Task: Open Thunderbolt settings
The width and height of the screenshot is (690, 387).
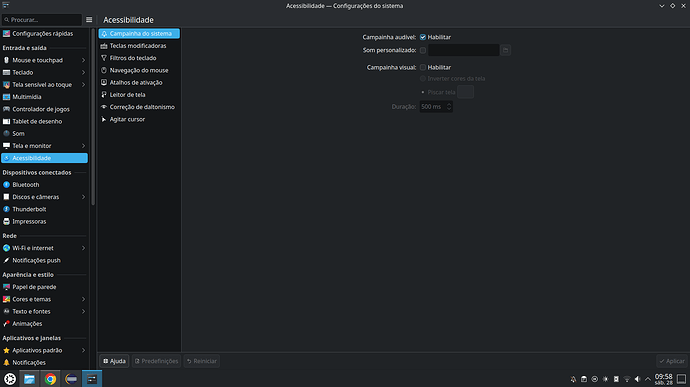Action: pos(44,209)
